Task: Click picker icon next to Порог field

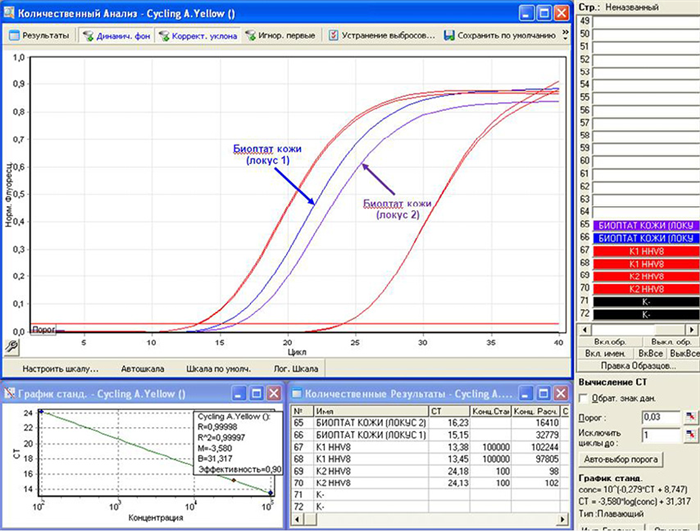Action: click(688, 416)
